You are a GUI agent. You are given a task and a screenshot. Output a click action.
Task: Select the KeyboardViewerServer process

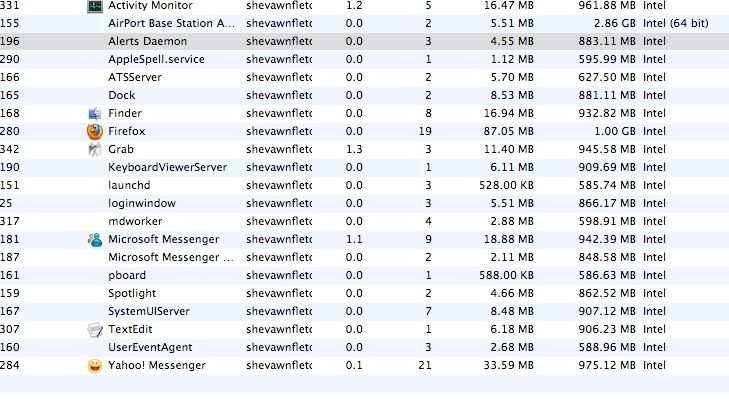coord(167,167)
